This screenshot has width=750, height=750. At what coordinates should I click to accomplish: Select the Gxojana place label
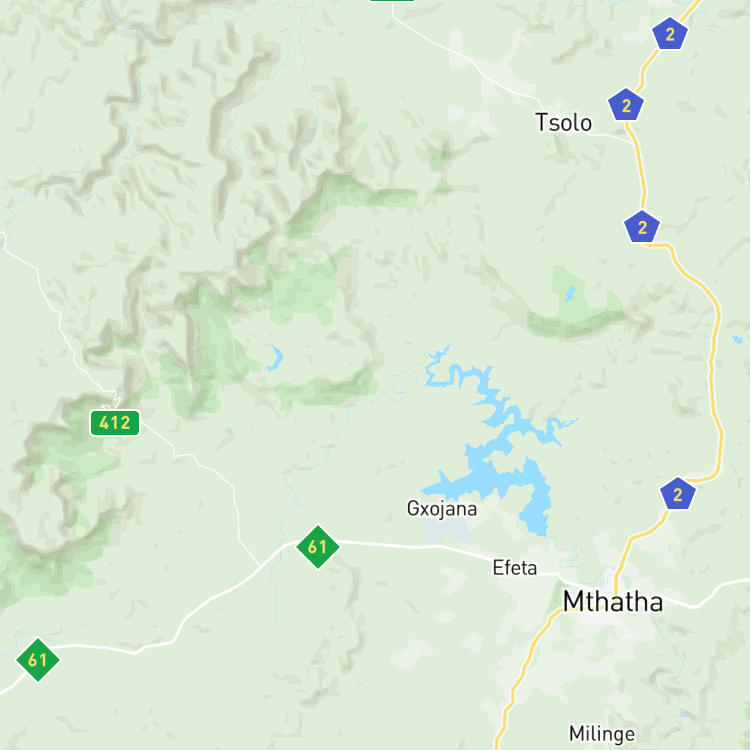(441, 509)
